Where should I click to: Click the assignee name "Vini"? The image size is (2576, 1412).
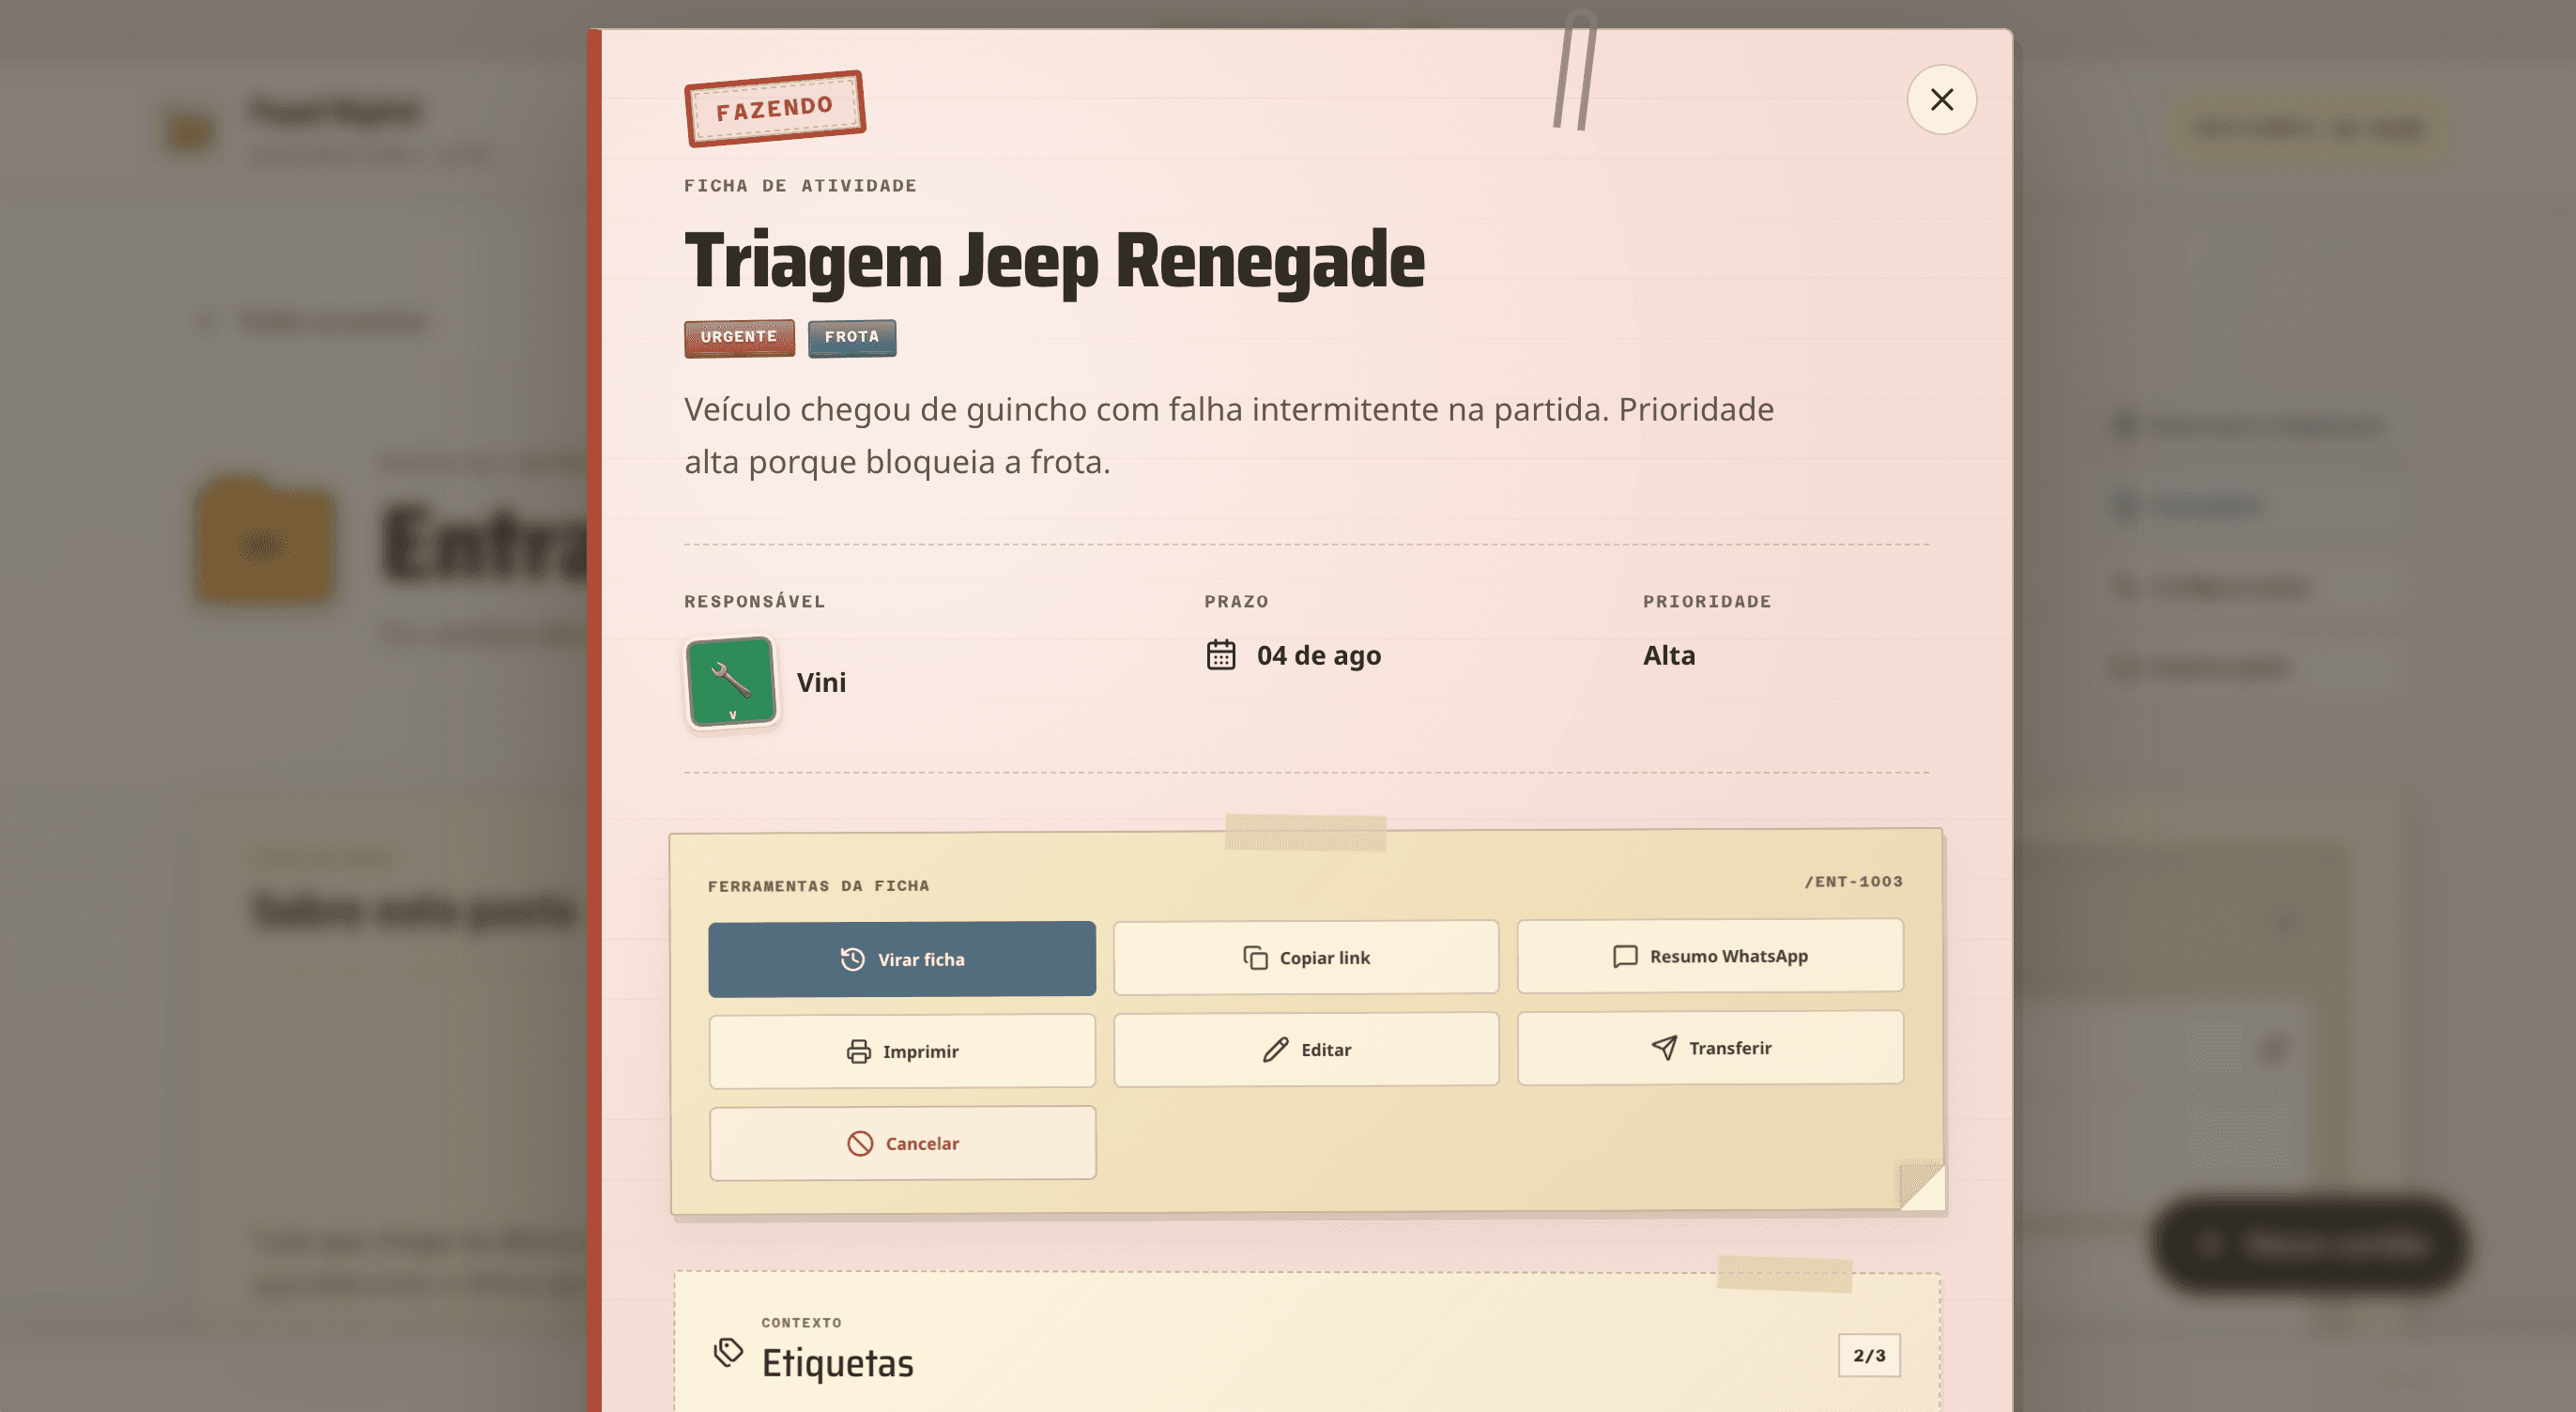[821, 682]
